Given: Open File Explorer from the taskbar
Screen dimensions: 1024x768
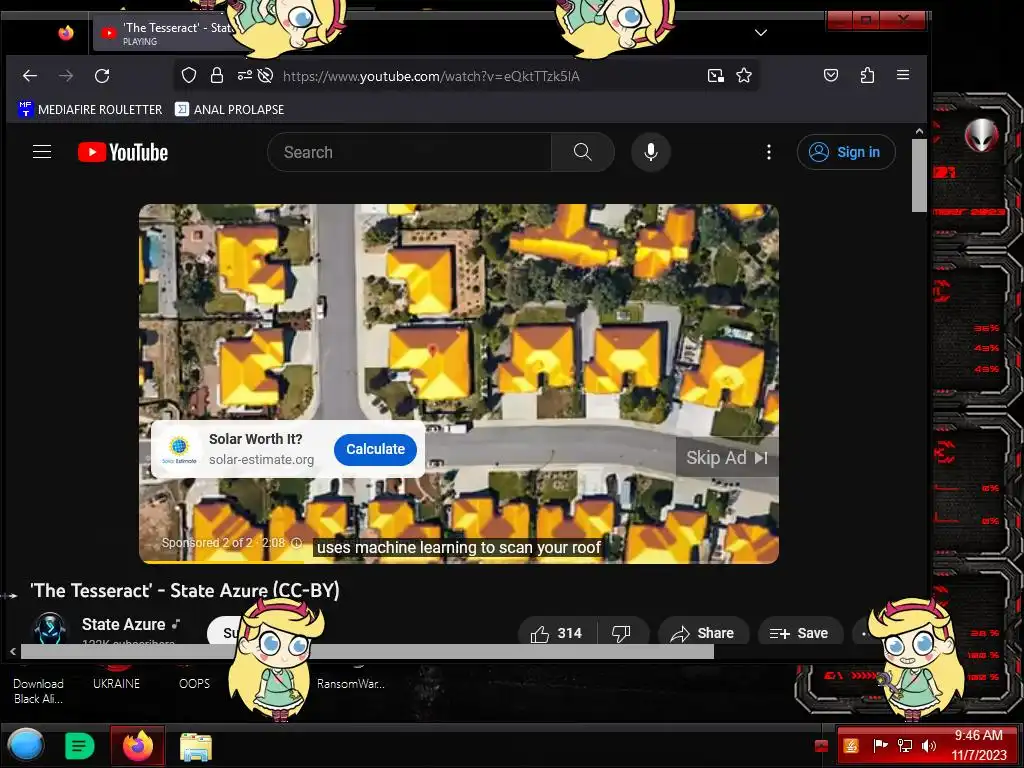Looking at the screenshot, I should (x=196, y=746).
